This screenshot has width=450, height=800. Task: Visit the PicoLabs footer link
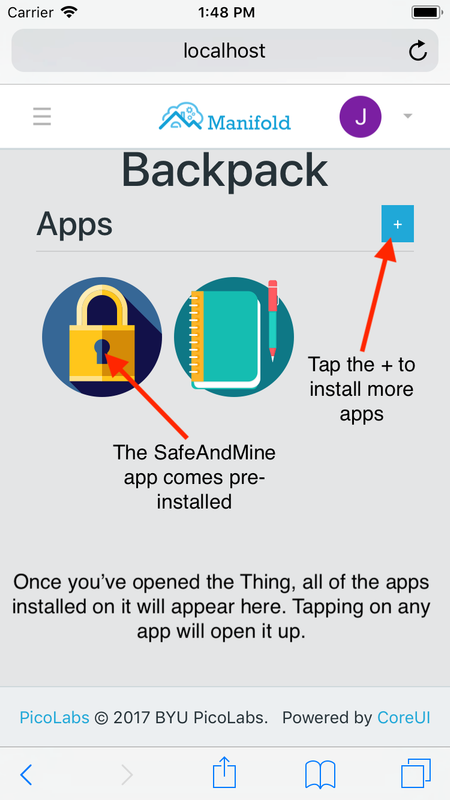pyautogui.click(x=55, y=718)
